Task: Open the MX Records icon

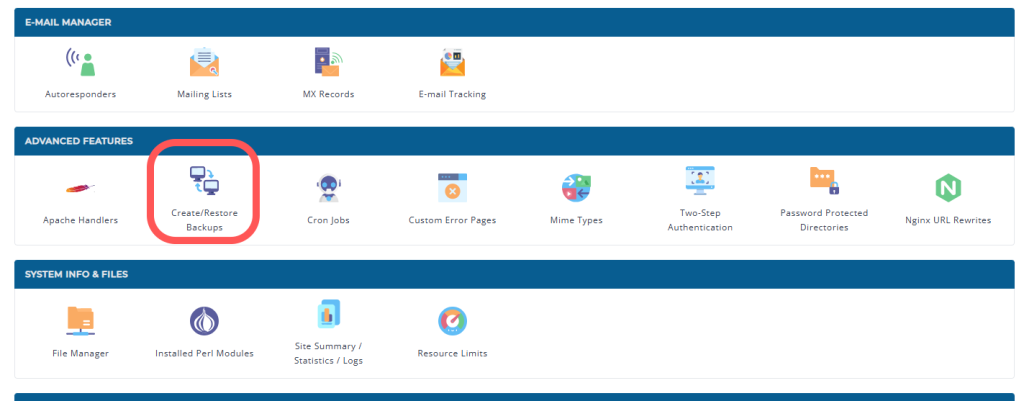Action: [328, 63]
